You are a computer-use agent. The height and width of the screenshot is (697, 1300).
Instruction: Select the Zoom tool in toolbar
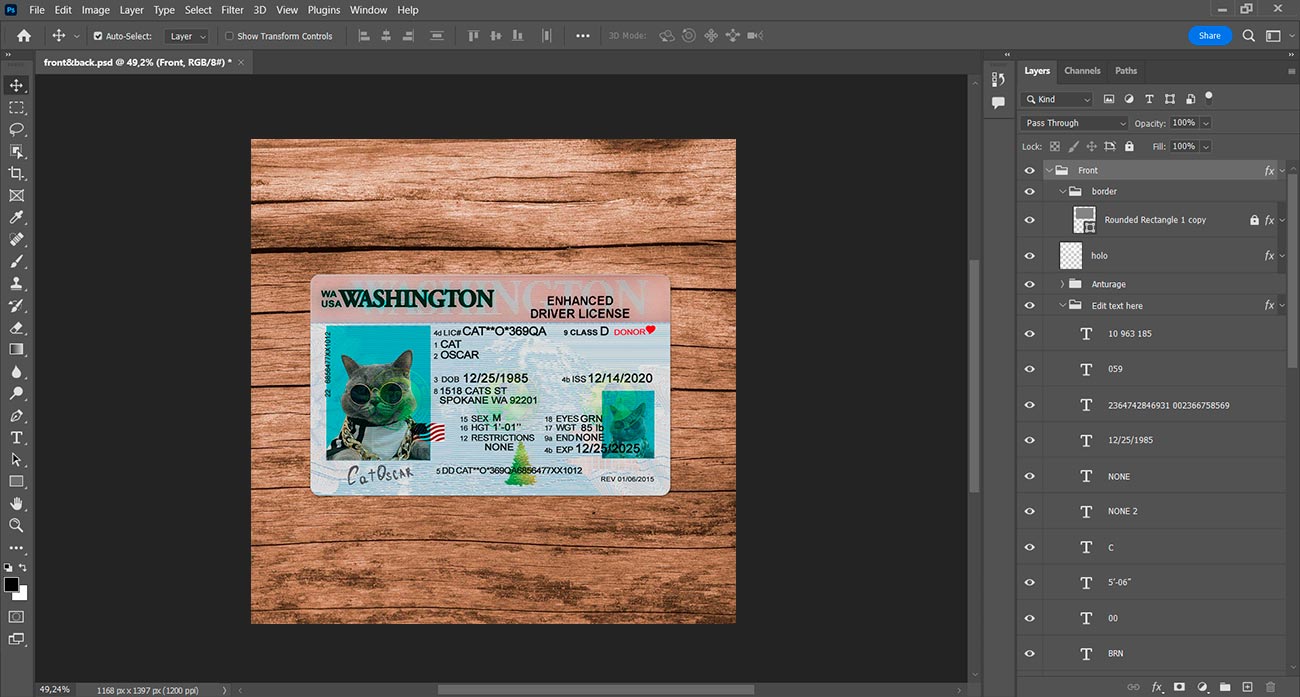pyautogui.click(x=17, y=525)
